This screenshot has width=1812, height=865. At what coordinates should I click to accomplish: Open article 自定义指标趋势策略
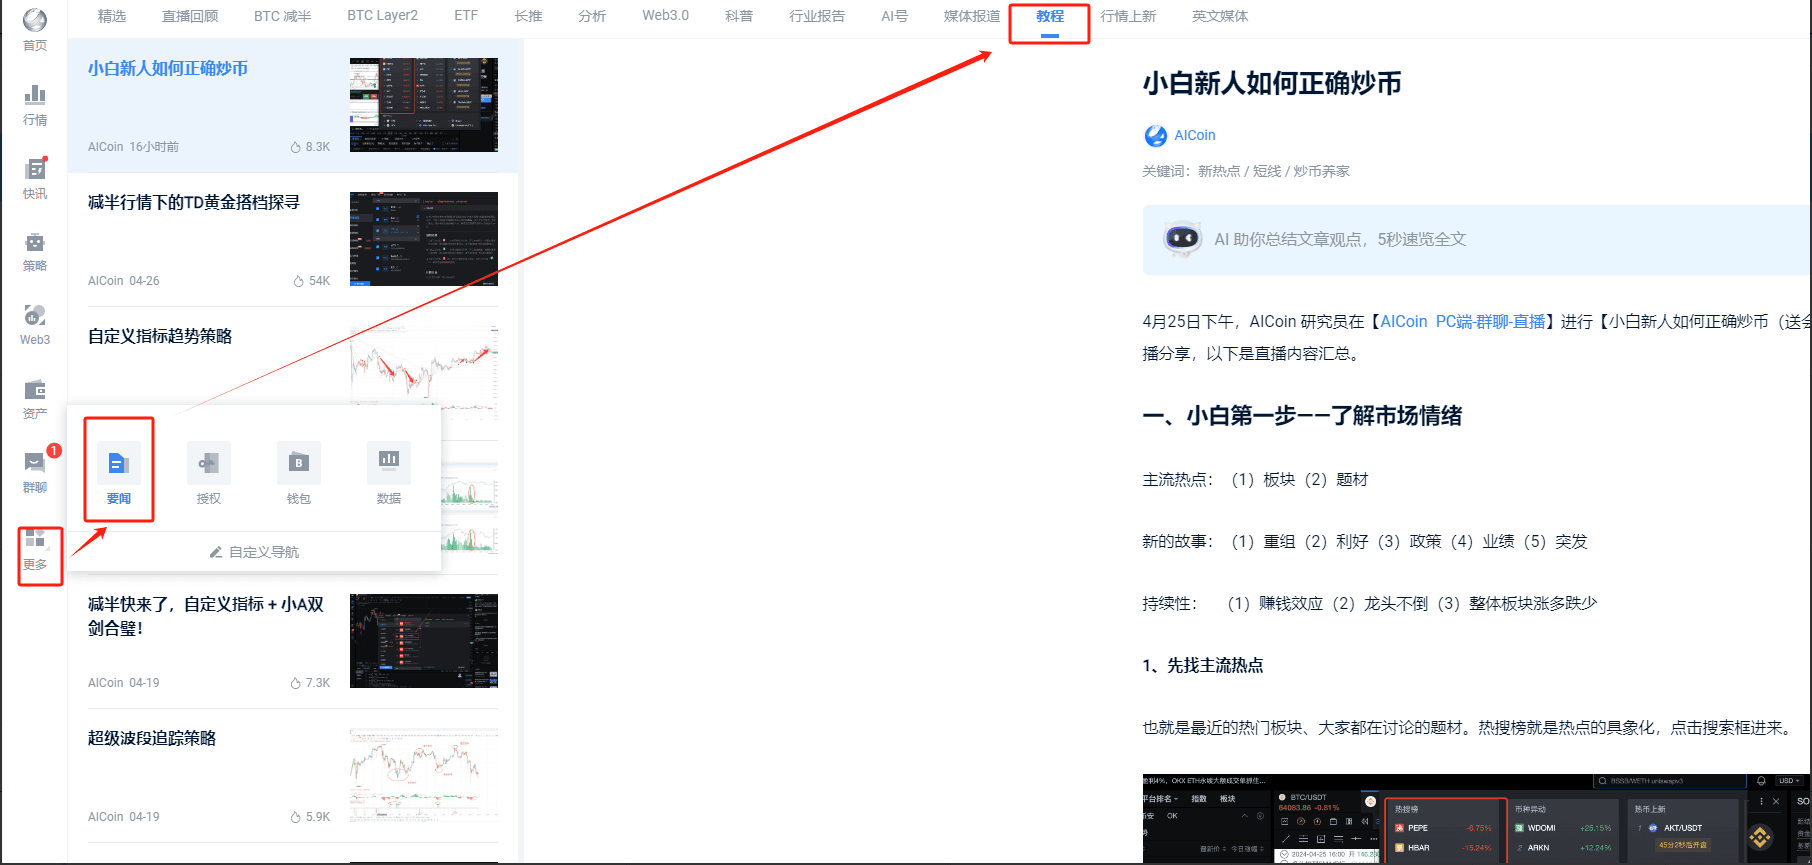(160, 337)
